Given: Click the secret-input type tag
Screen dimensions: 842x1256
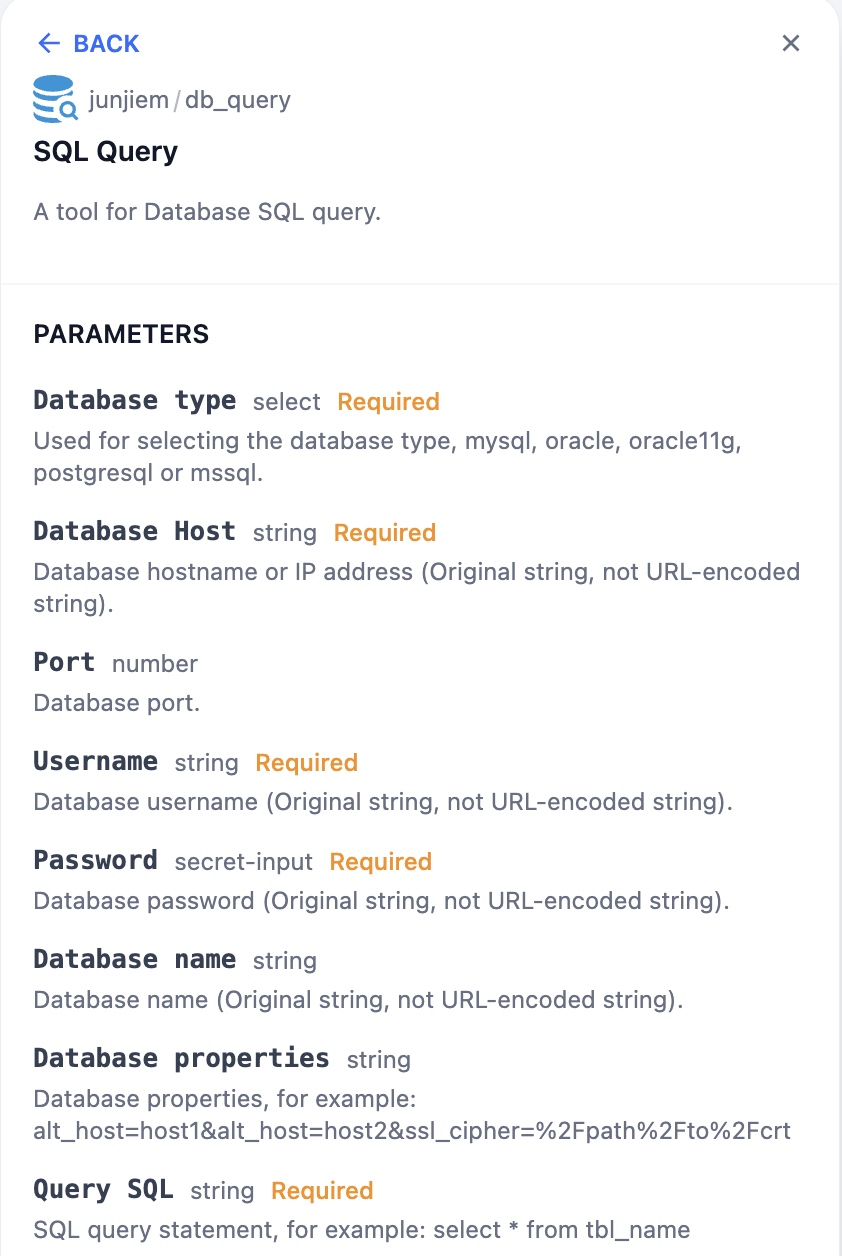Looking at the screenshot, I should (x=243, y=862).
